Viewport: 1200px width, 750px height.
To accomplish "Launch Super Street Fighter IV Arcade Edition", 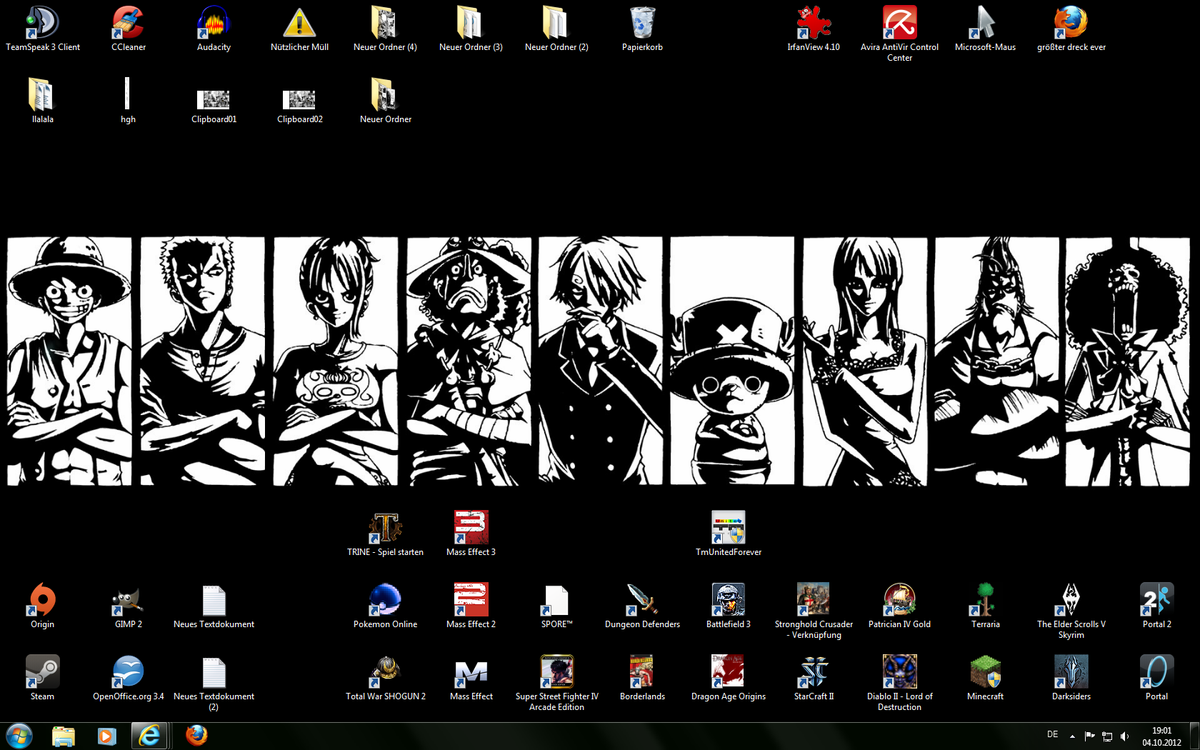I will [x=556, y=683].
